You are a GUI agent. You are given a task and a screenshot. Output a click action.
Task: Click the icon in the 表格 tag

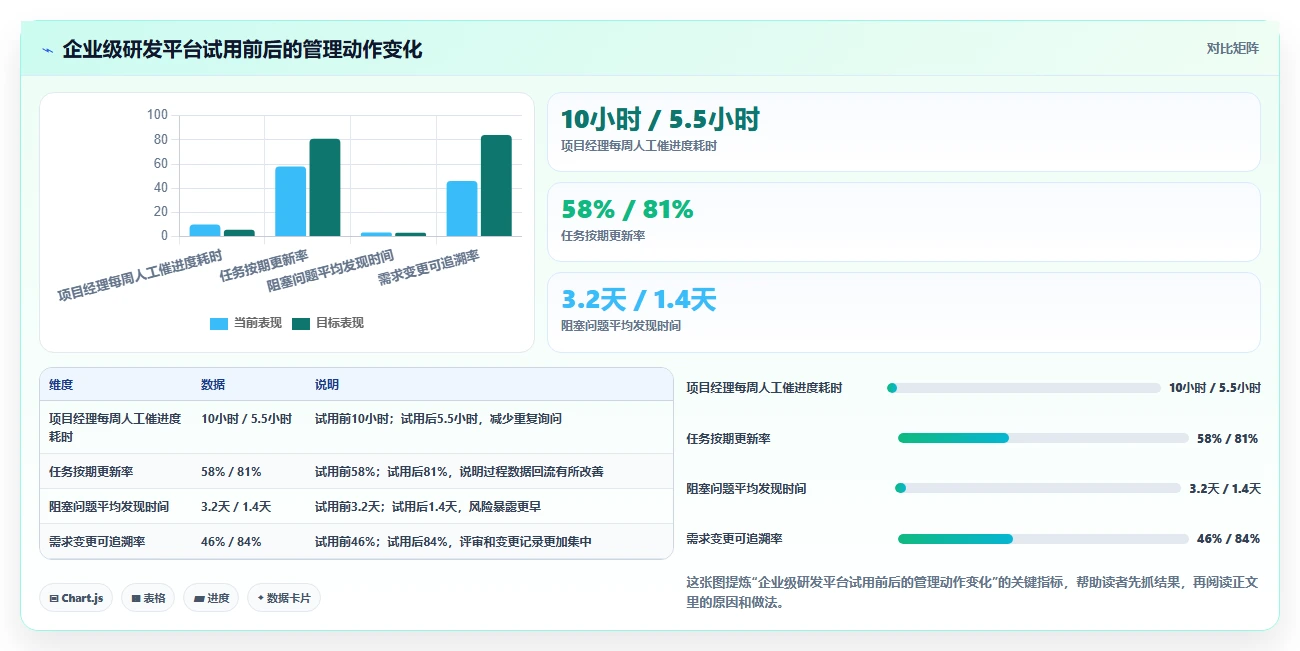[x=135, y=598]
